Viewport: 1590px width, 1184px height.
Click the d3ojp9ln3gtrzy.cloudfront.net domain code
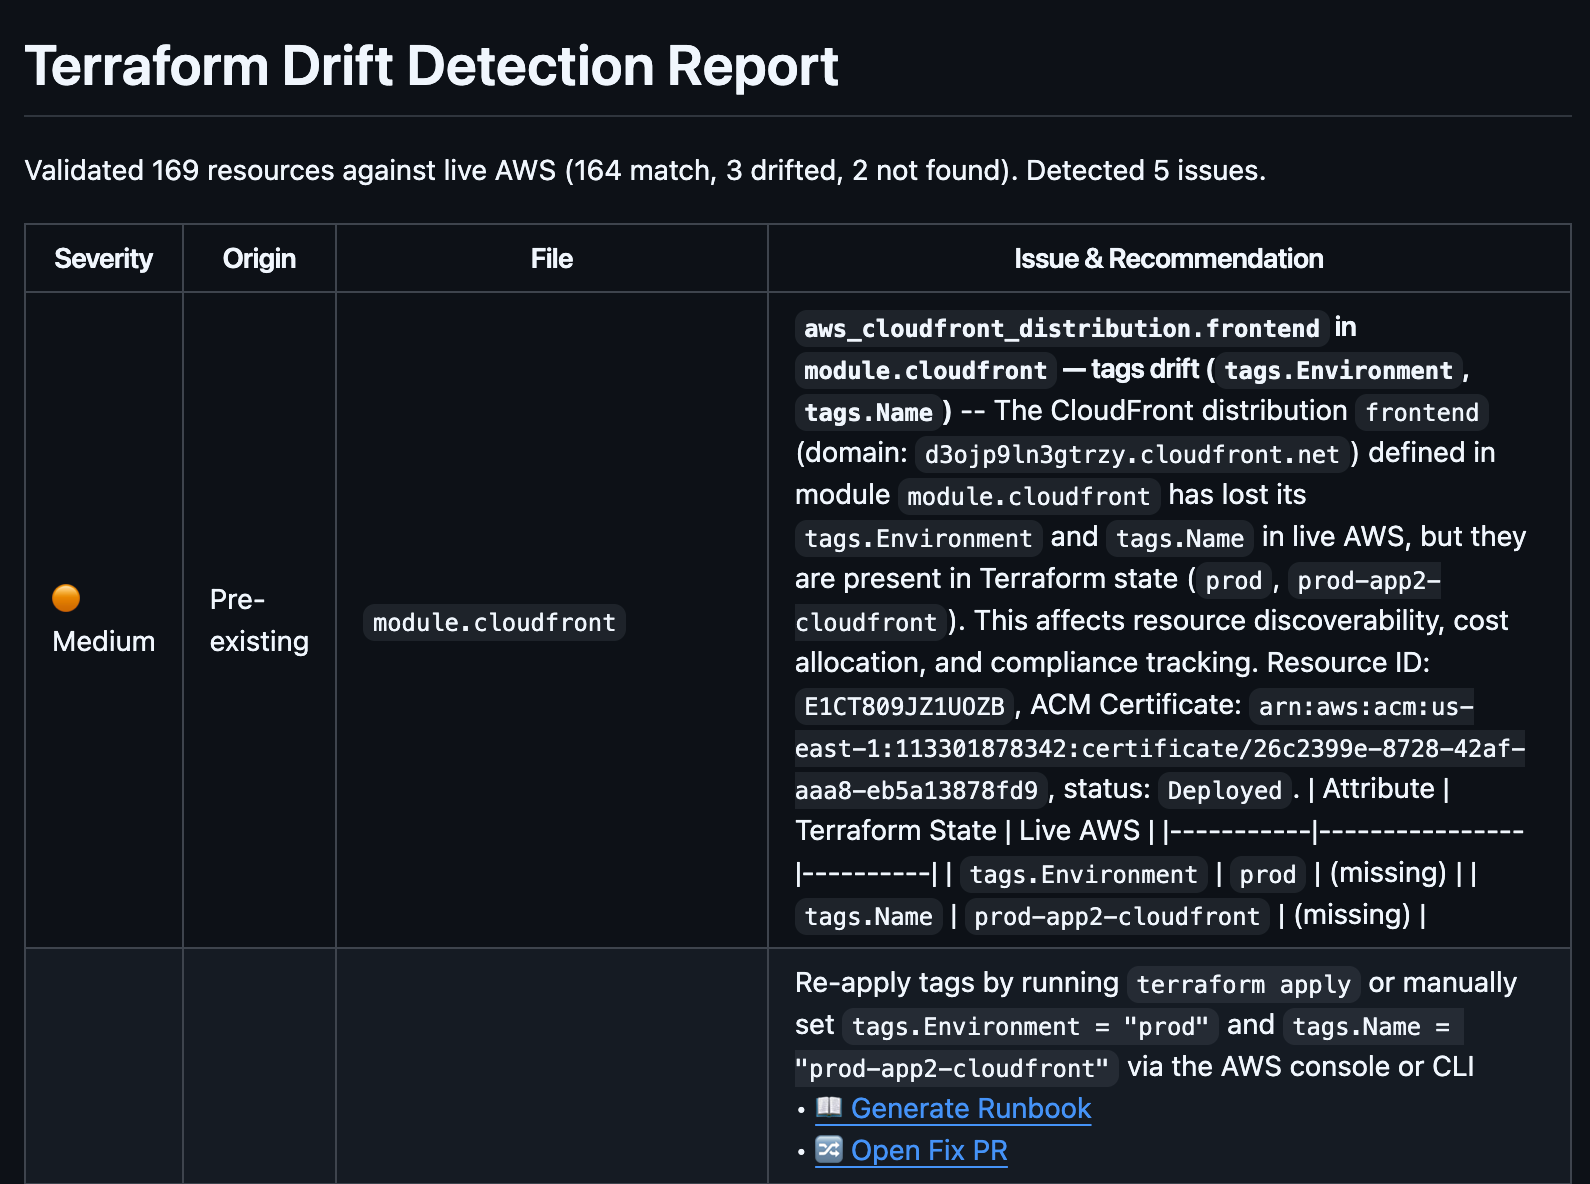[1131, 455]
